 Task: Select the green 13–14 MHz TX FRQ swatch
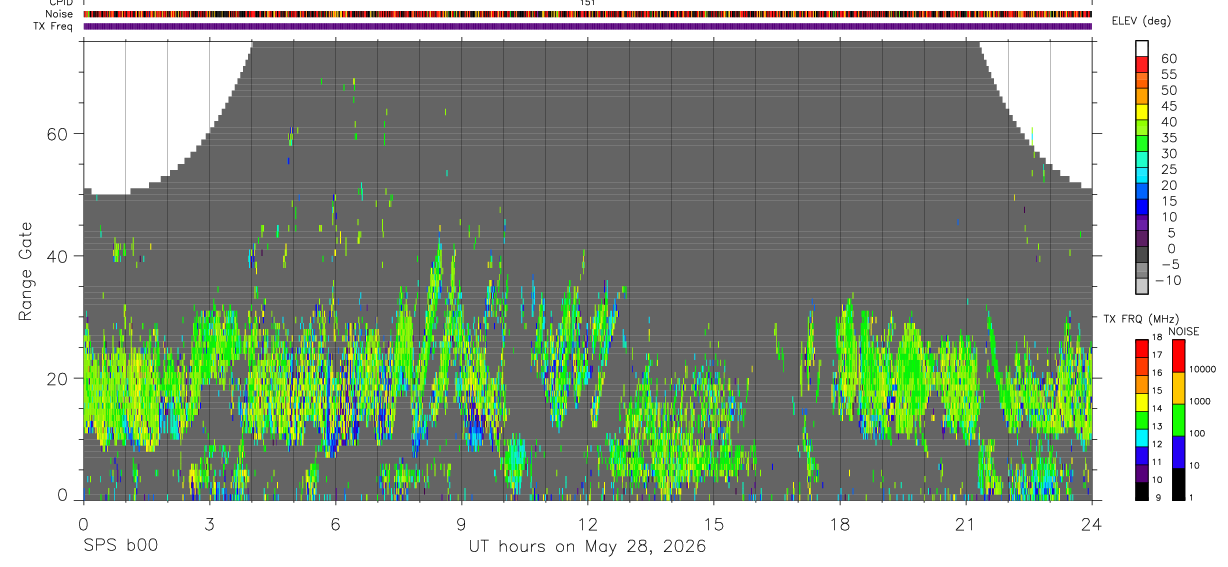click(1142, 418)
